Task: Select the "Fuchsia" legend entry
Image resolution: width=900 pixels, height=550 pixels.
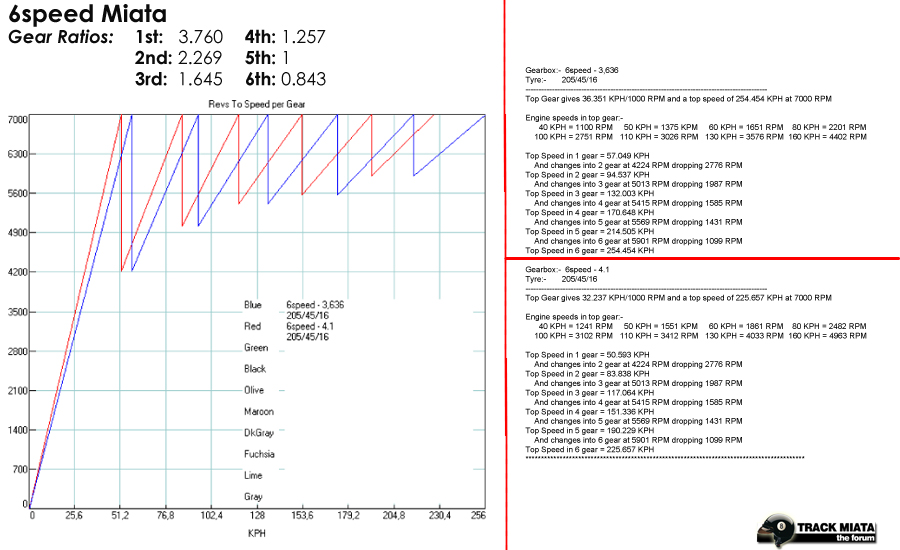Action: (x=259, y=454)
